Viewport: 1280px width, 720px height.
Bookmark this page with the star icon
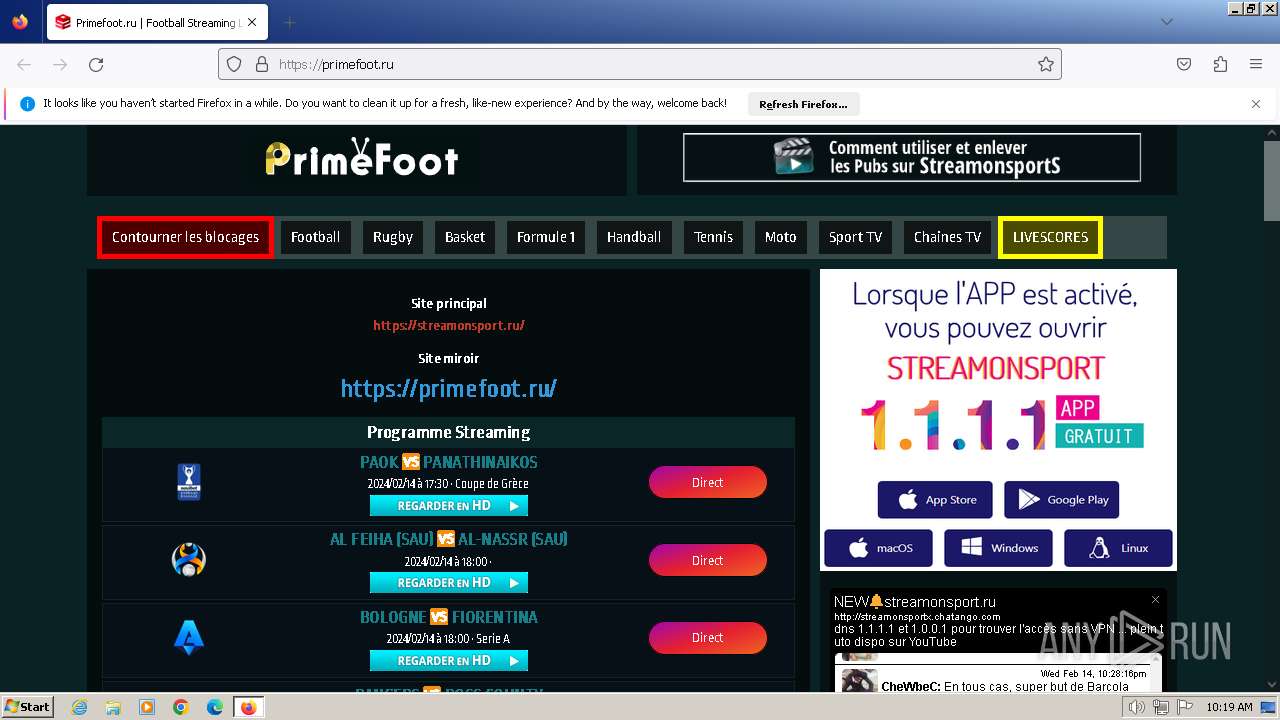1046,64
